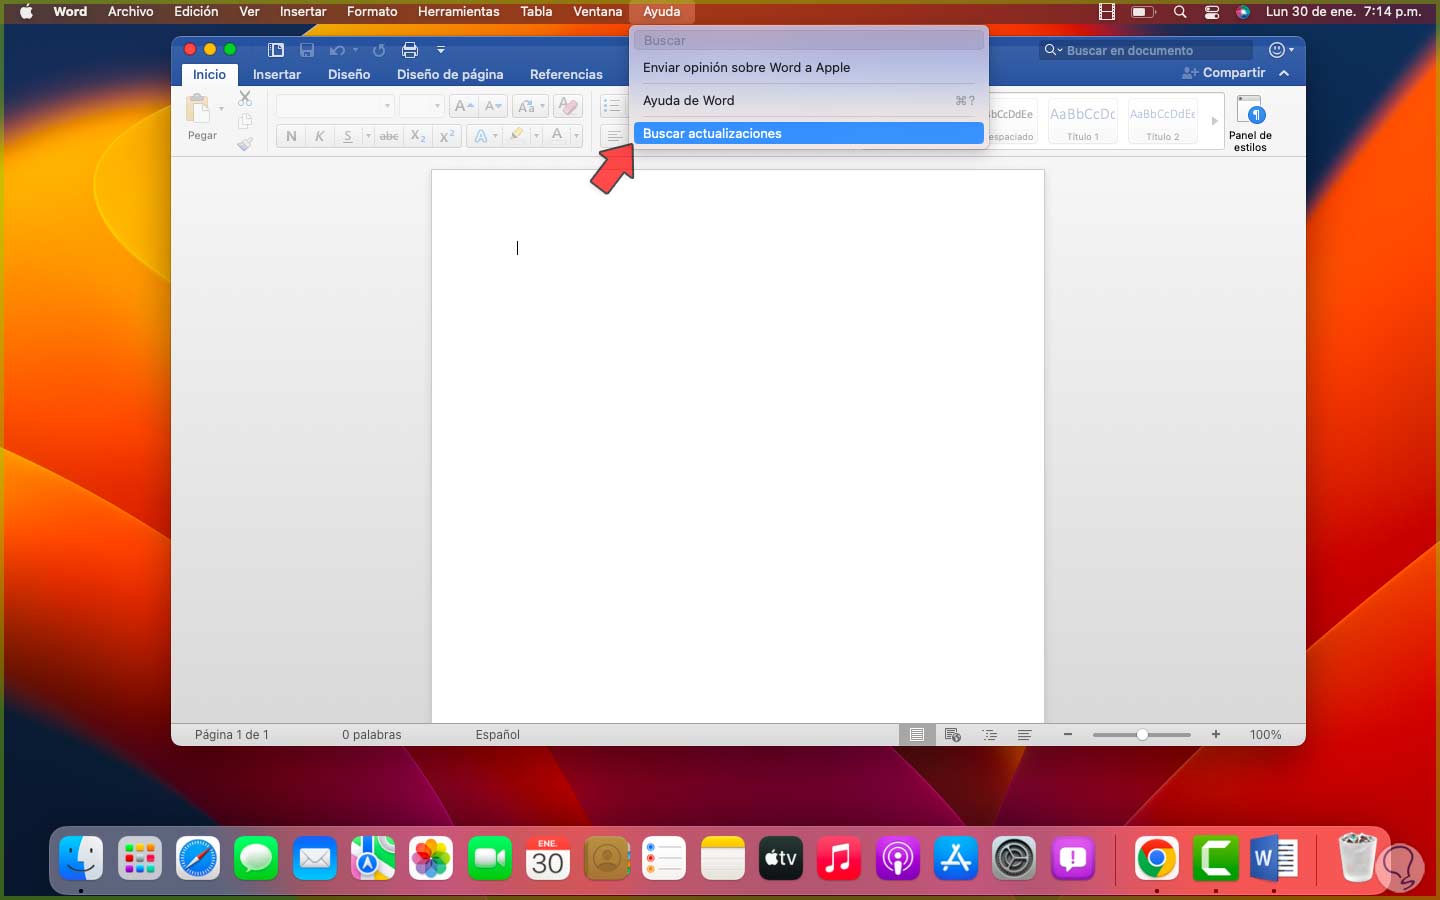1440x900 pixels.
Task: Increase font size with the larger A button
Action: click(x=464, y=106)
